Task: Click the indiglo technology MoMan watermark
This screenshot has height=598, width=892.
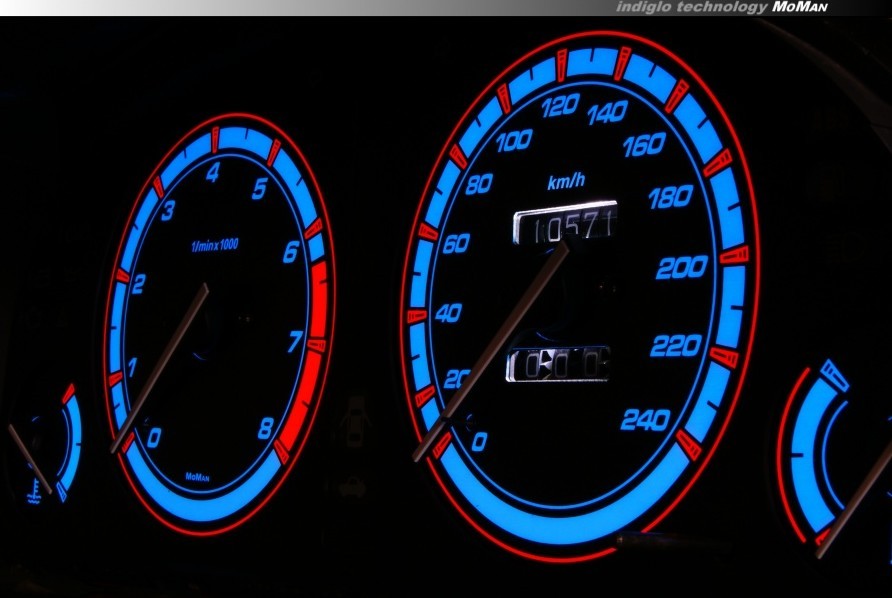Action: pos(722,7)
